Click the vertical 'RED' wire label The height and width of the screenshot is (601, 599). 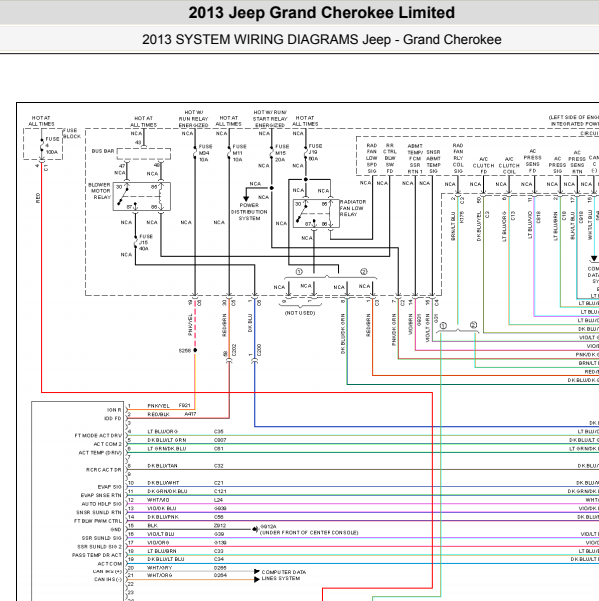coord(38,198)
